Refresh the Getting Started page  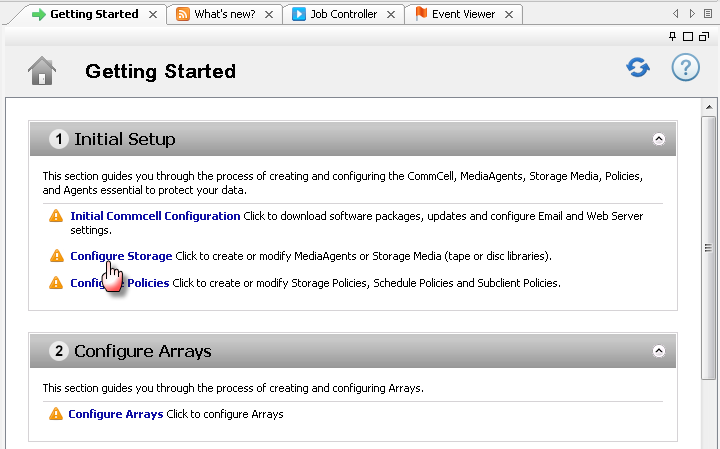[638, 67]
